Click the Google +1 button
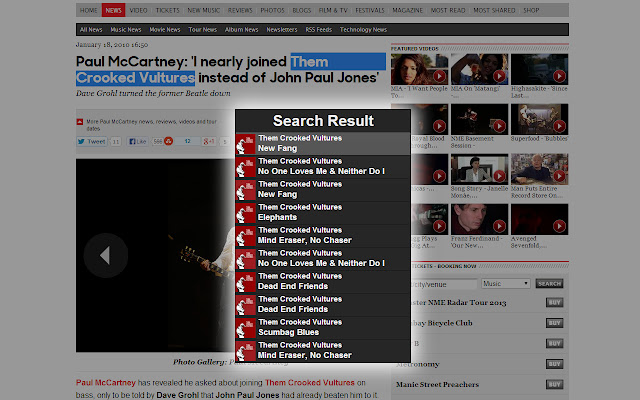640x400 pixels. [x=209, y=142]
